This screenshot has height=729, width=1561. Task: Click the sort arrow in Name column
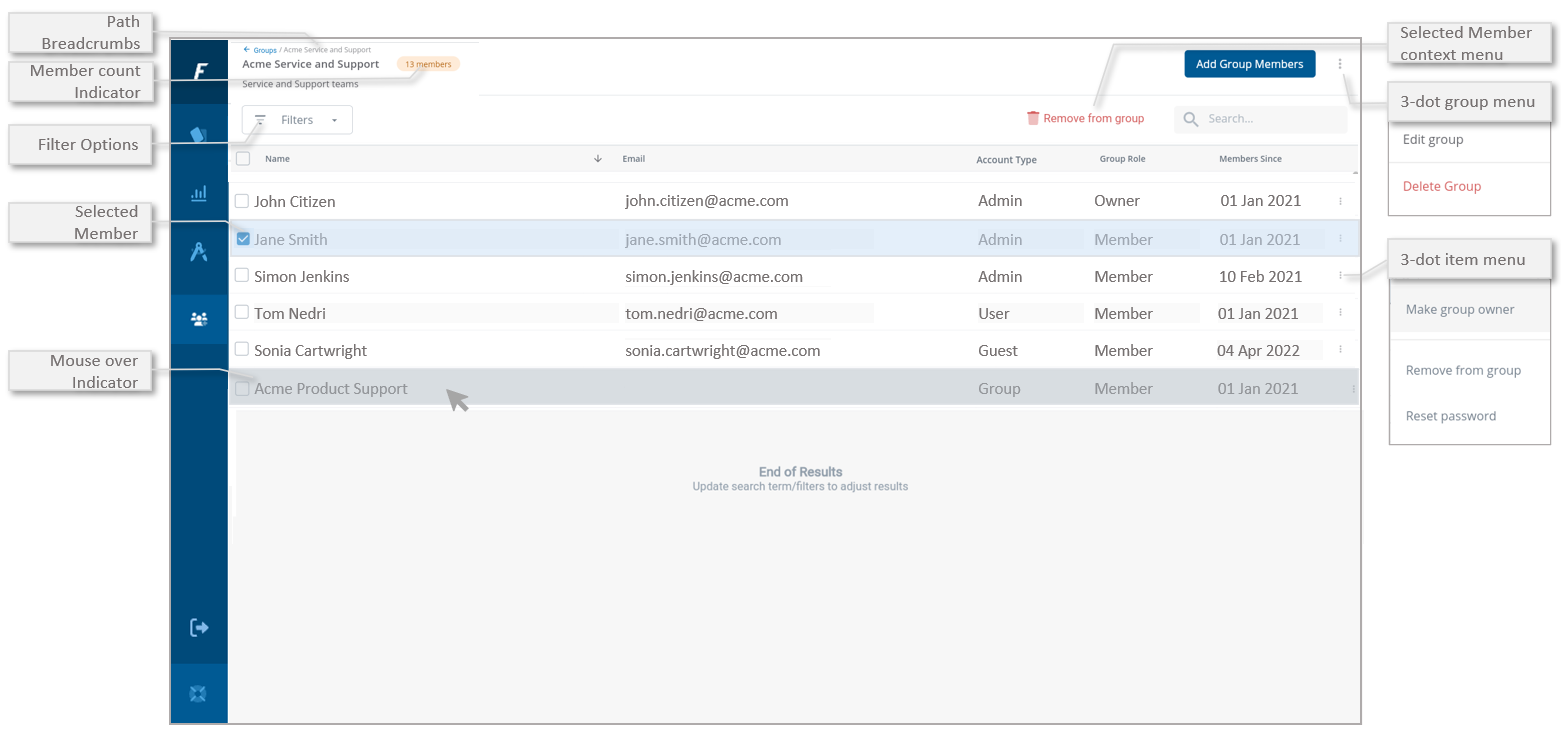coord(598,159)
